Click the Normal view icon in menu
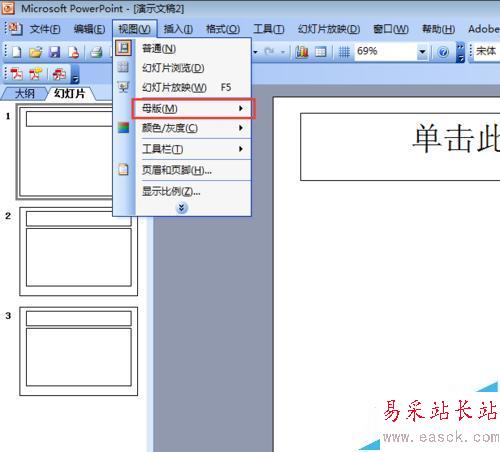The image size is (500, 452). [x=123, y=48]
